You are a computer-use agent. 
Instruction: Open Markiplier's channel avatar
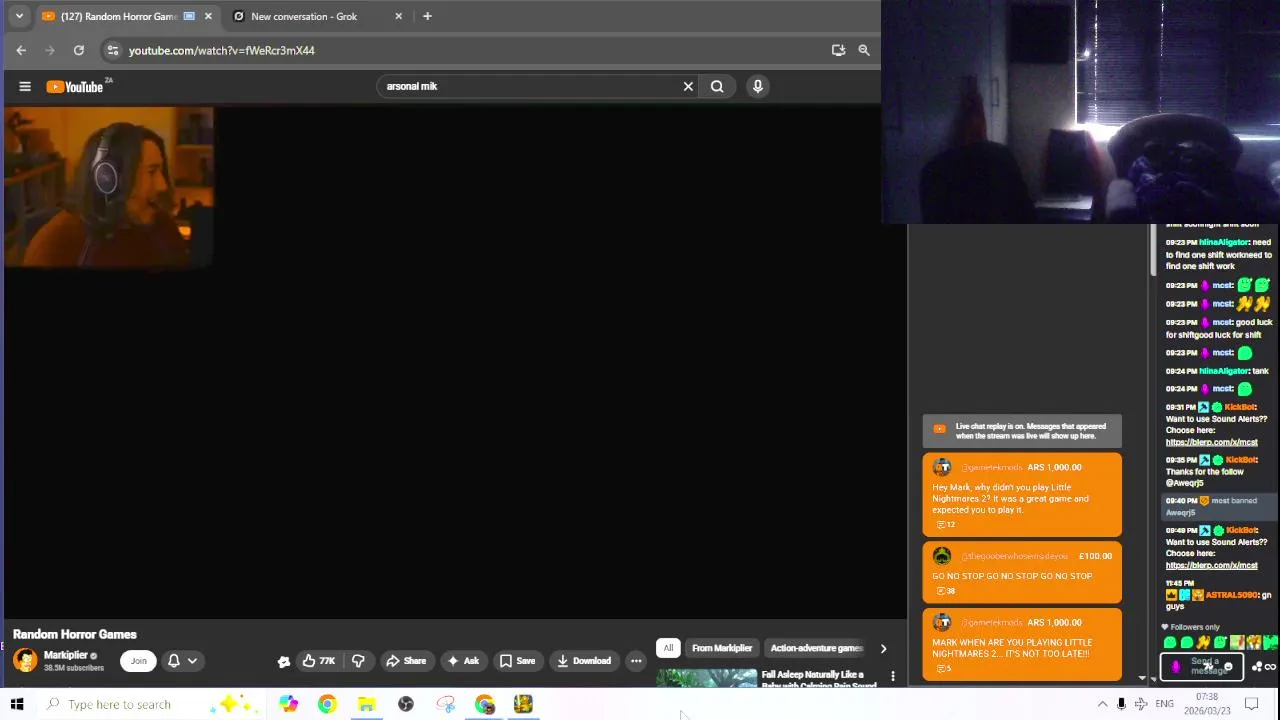pyautogui.click(x=25, y=660)
